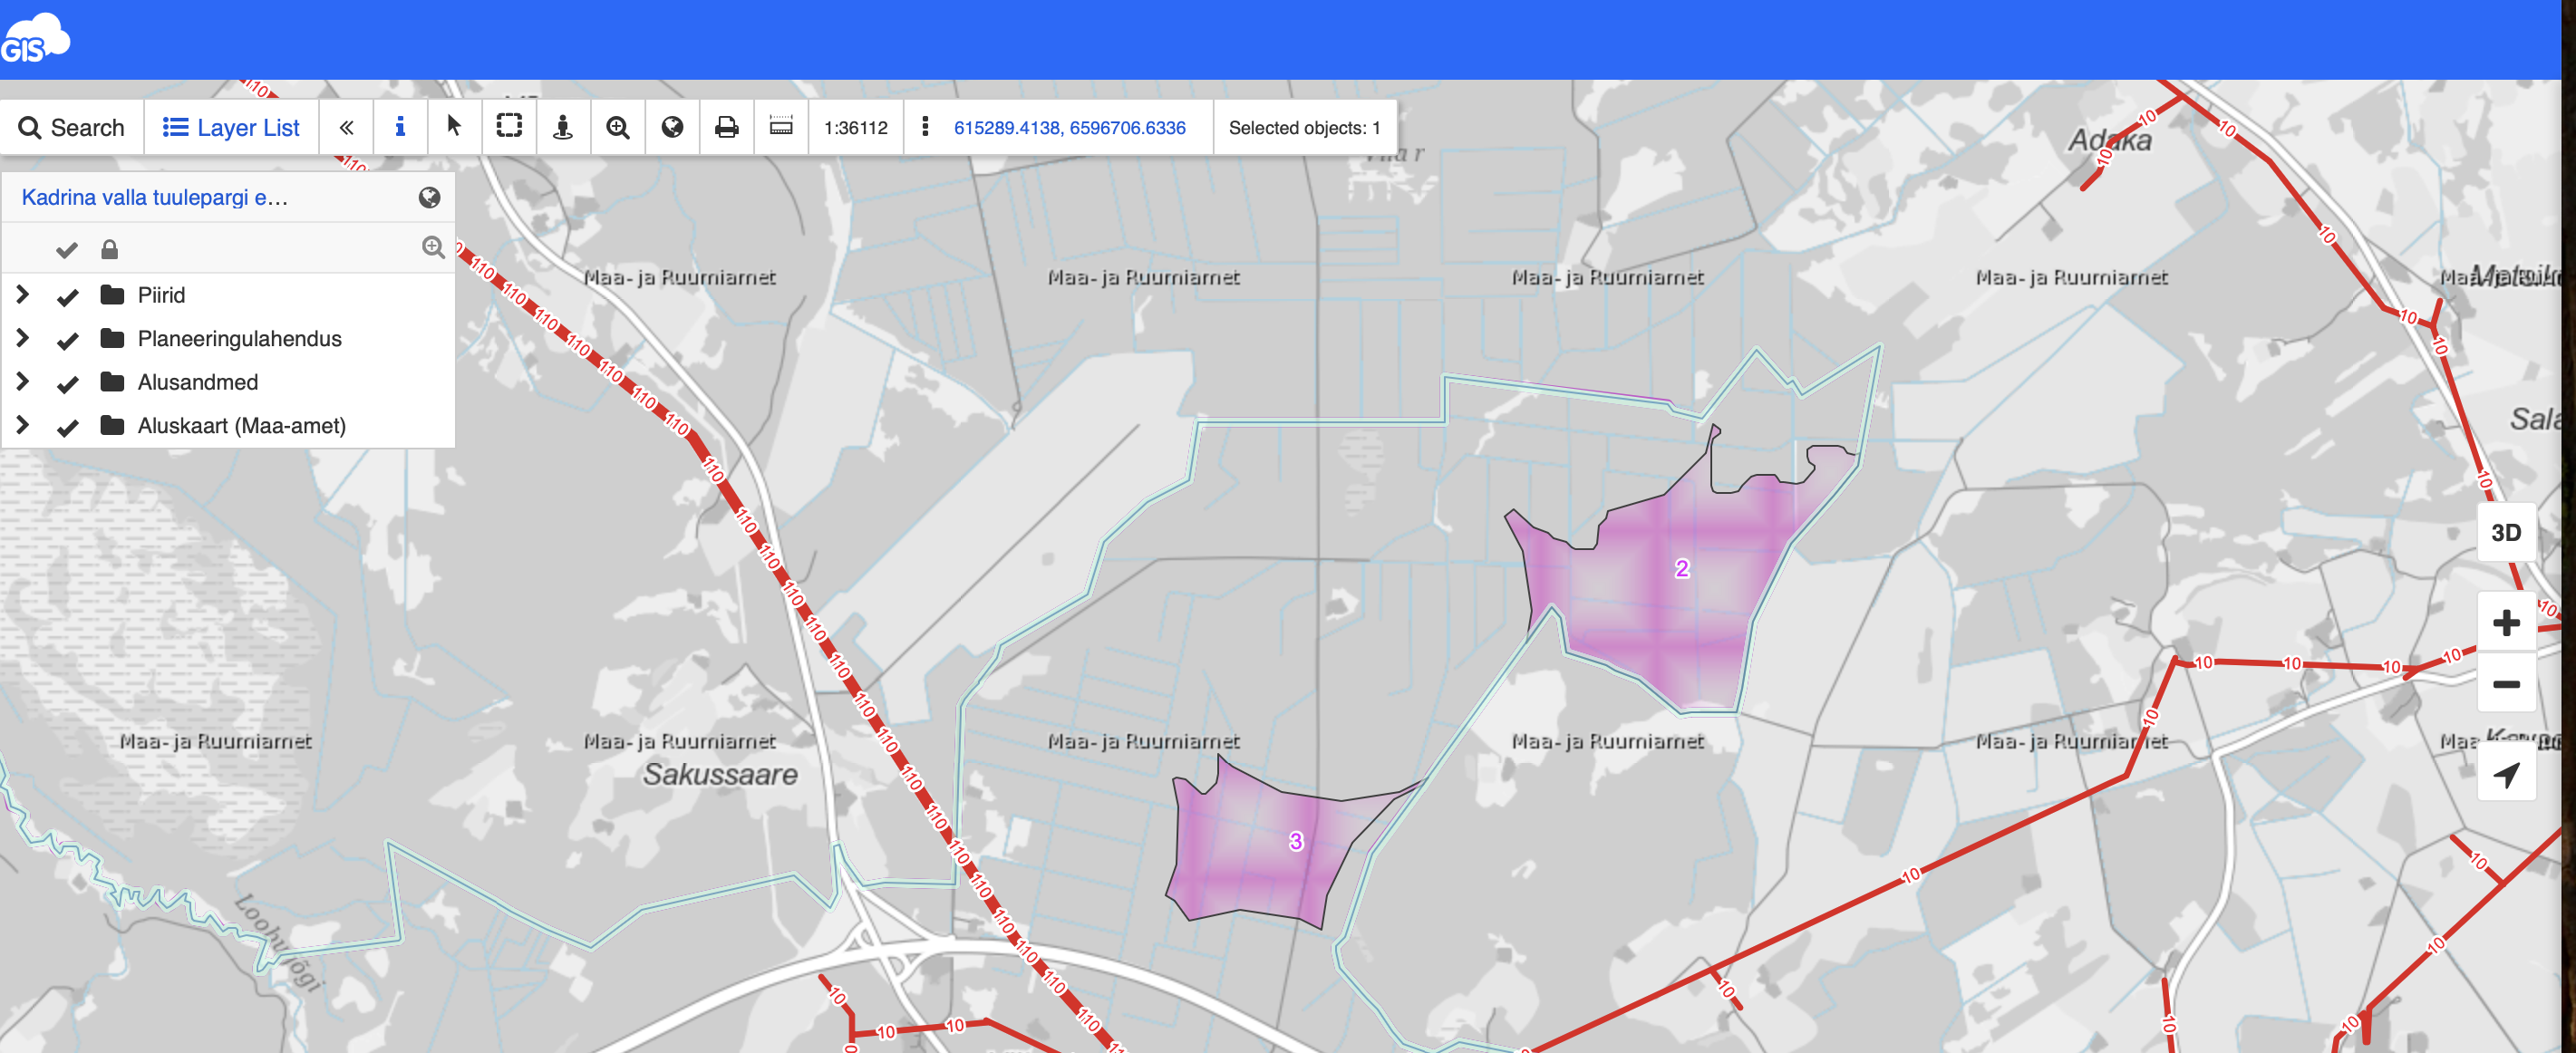Select the arrow pointer tool
The image size is (2576, 1053).
(x=454, y=127)
